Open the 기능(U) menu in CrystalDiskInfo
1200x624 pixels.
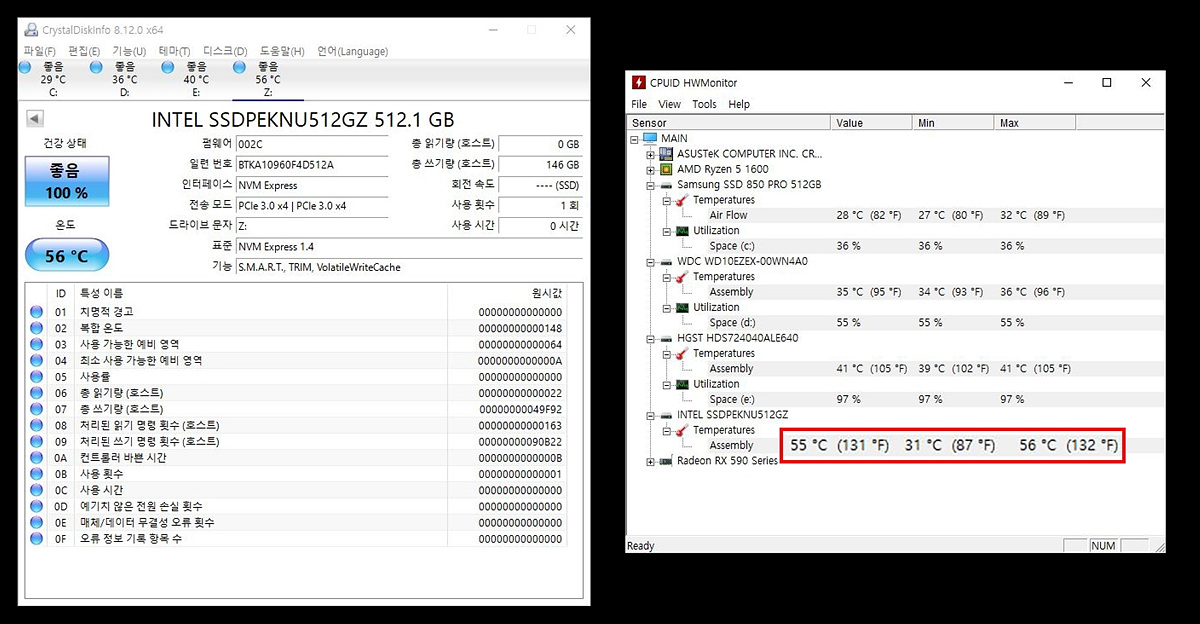coord(129,51)
